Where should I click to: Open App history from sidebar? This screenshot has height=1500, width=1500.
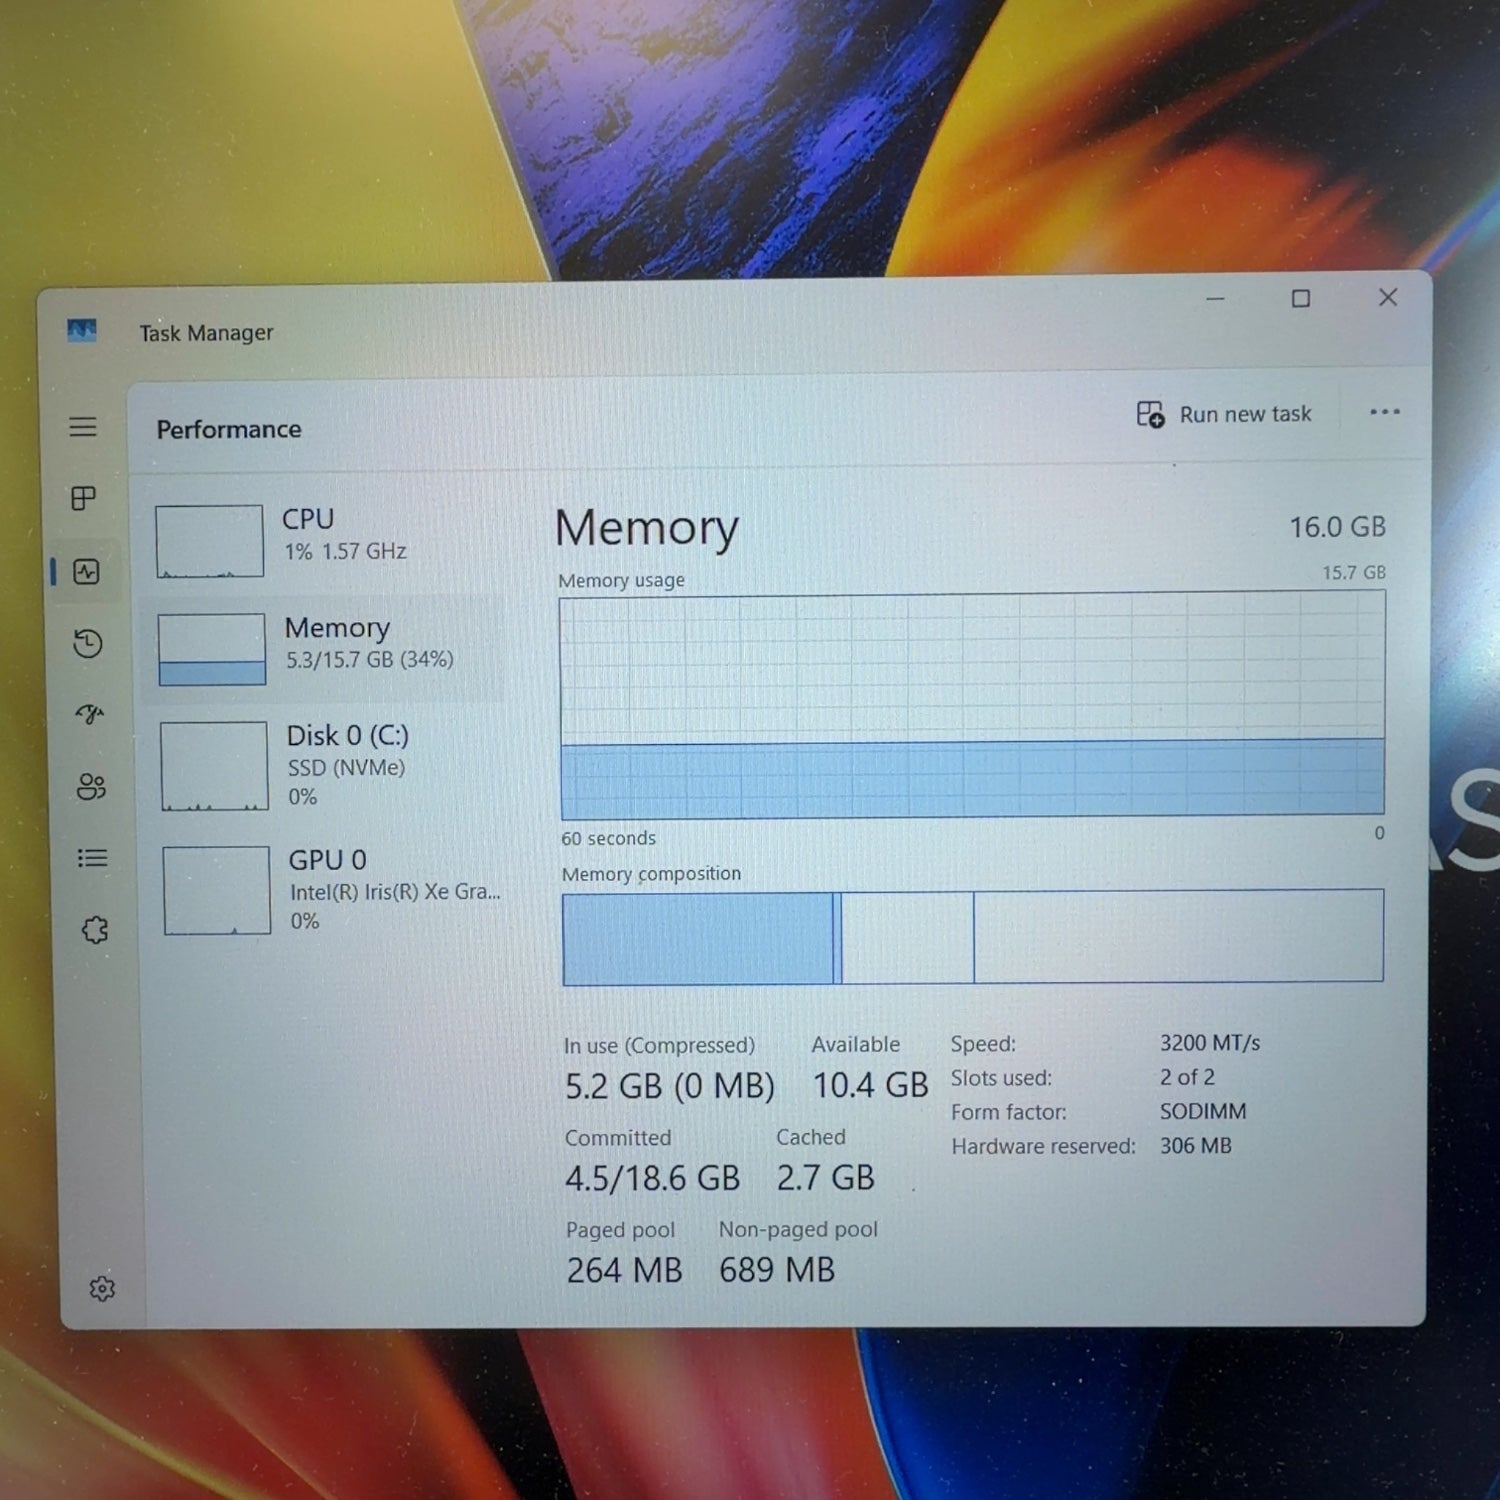(88, 643)
